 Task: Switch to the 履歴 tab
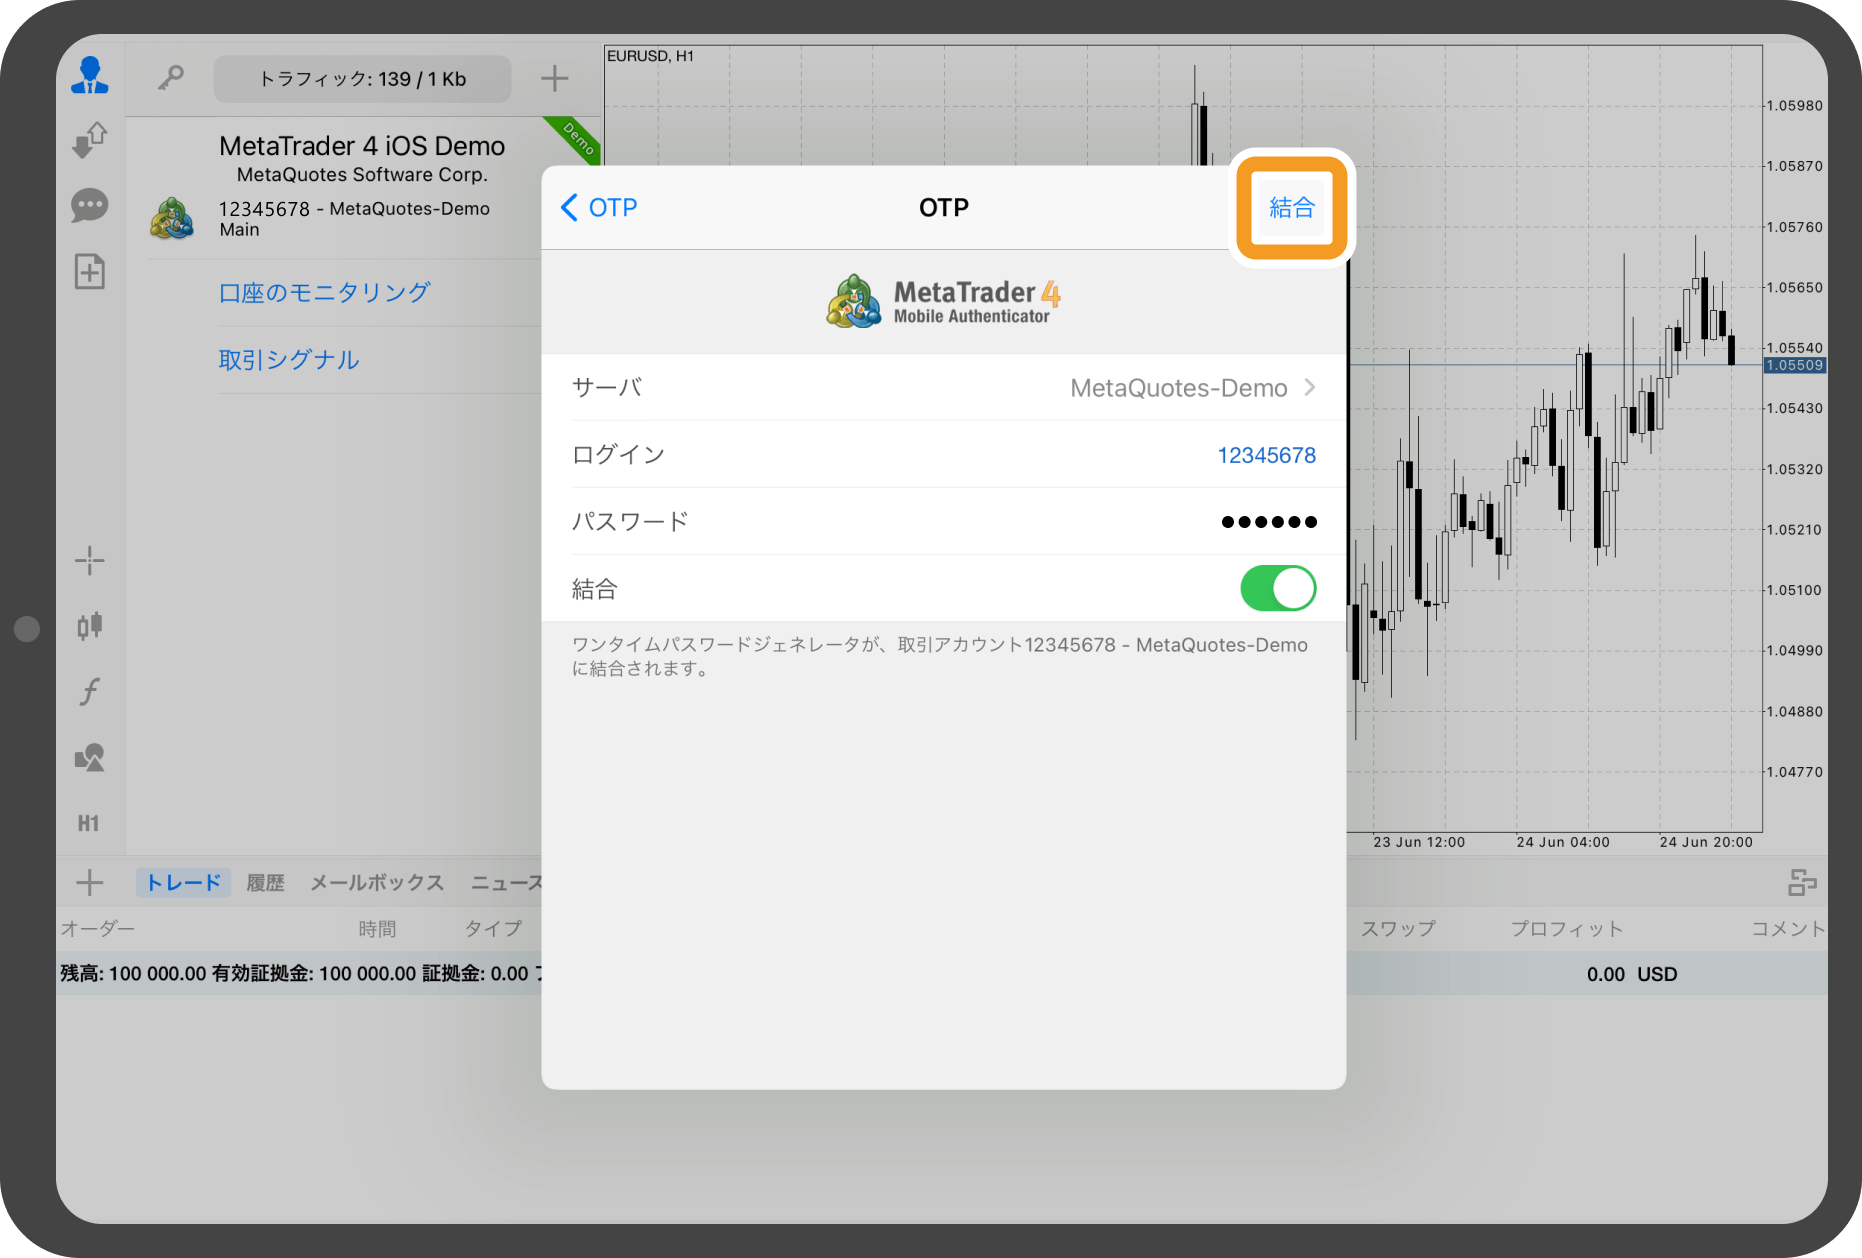(266, 882)
